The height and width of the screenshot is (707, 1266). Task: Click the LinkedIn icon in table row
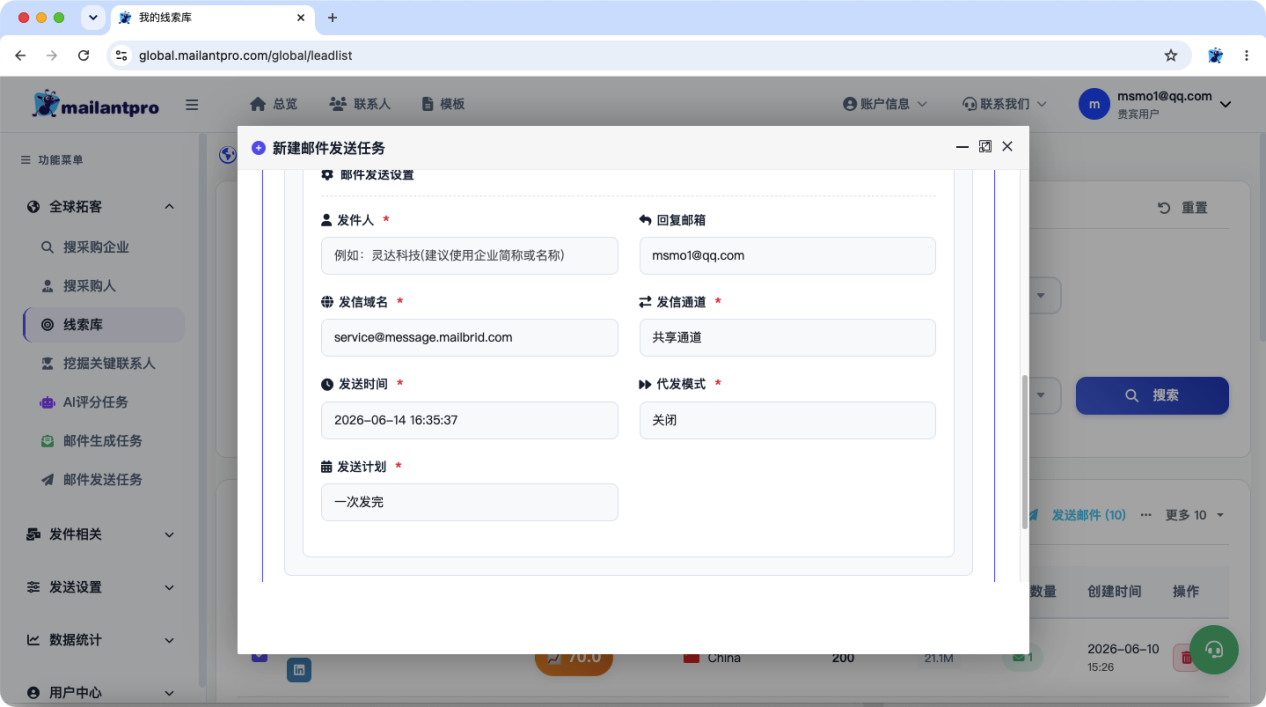[299, 670]
